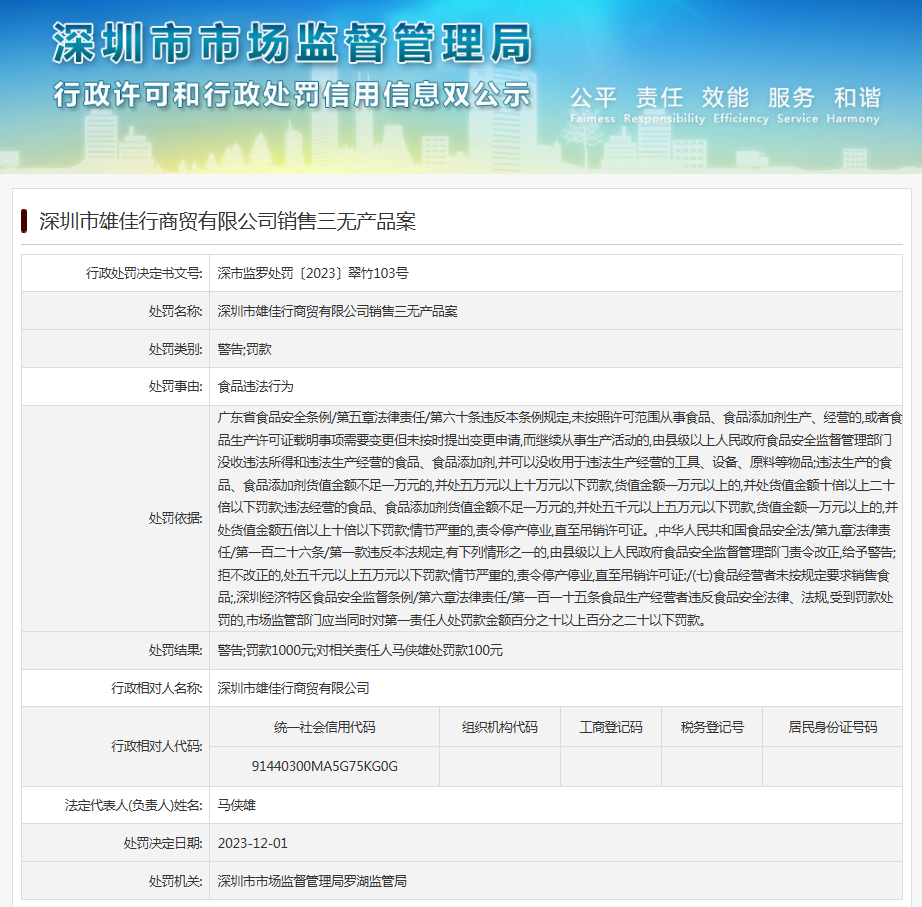922x907 pixels.
Task: Click the 处罚名称 label
Action: (175, 311)
